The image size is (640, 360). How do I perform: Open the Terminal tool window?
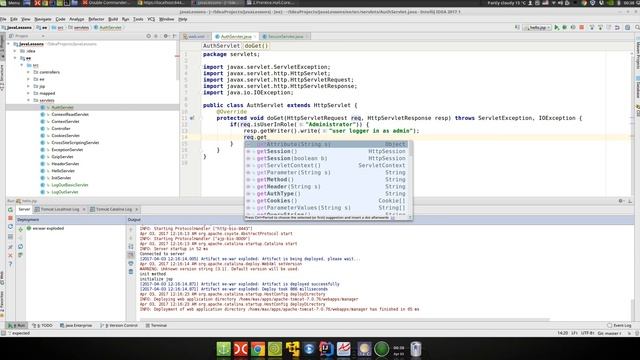click(156, 326)
